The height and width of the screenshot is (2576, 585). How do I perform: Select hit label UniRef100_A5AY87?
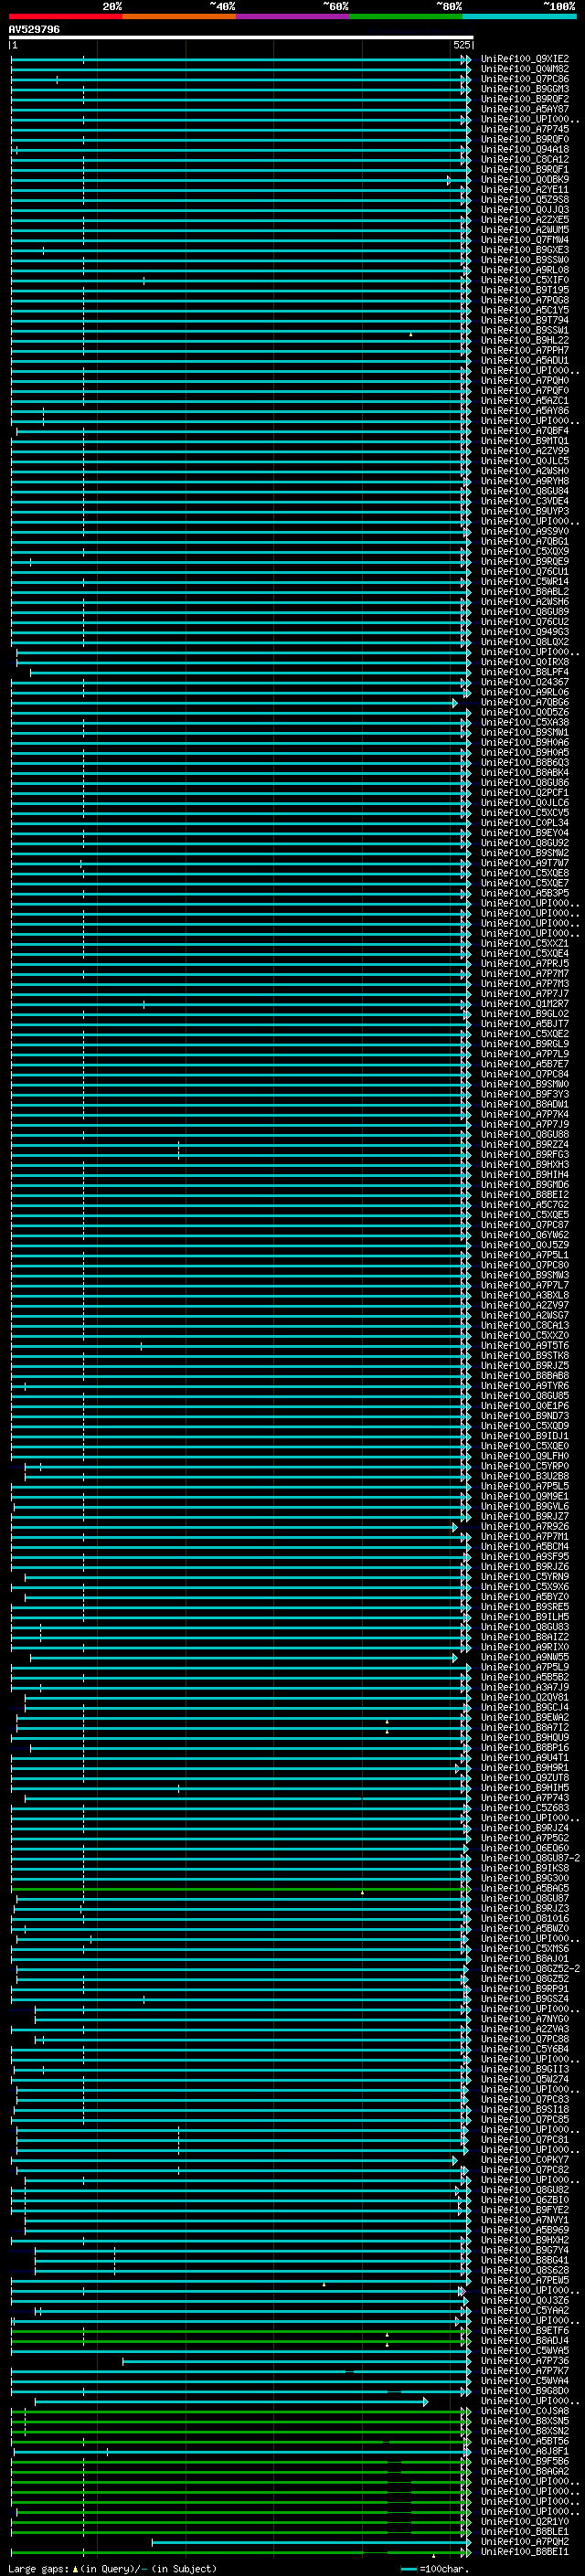[525, 109]
